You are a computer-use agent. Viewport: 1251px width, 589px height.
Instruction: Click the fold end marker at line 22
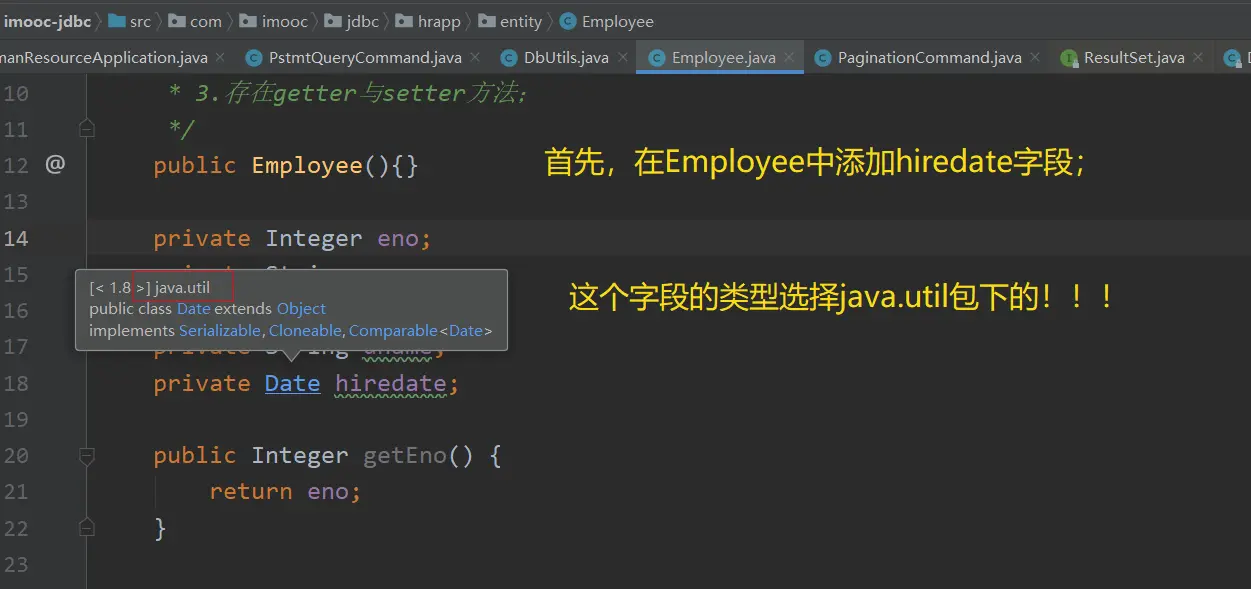tap(87, 527)
